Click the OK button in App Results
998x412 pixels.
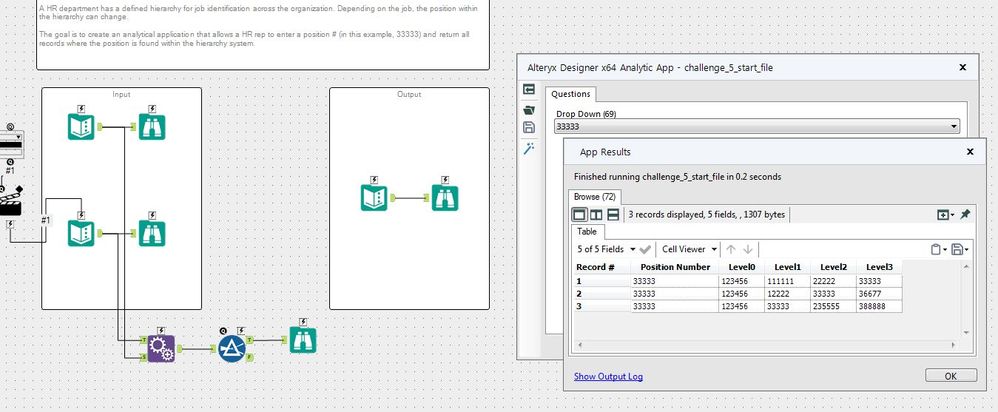coord(950,376)
